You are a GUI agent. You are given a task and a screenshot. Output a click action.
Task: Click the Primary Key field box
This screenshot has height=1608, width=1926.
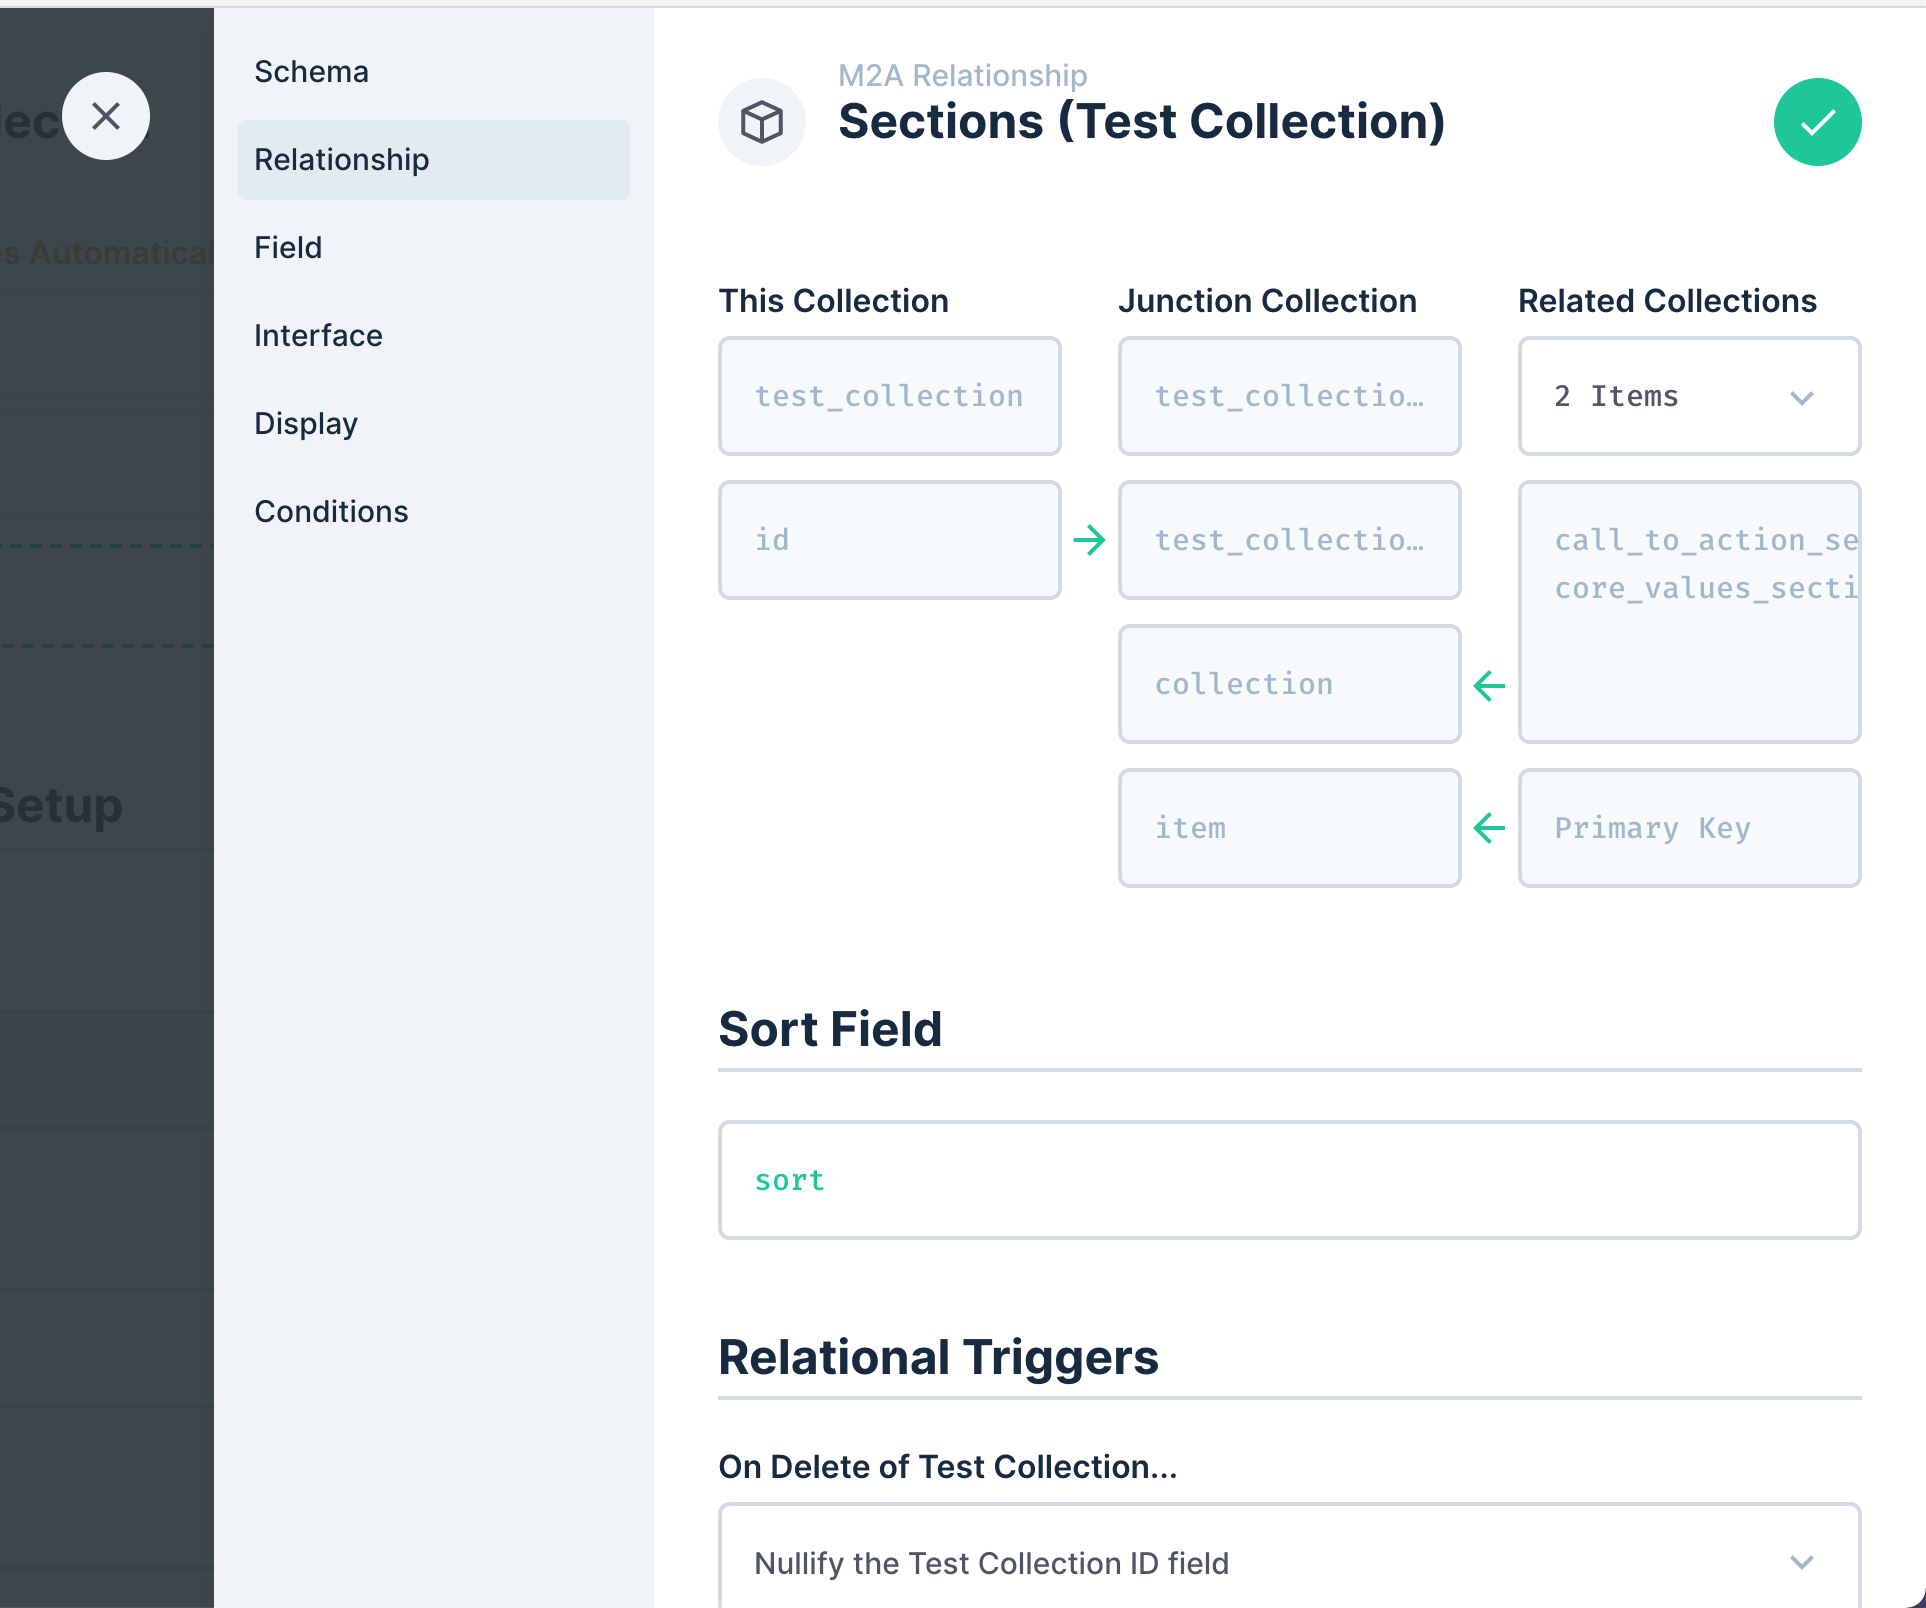click(1689, 828)
